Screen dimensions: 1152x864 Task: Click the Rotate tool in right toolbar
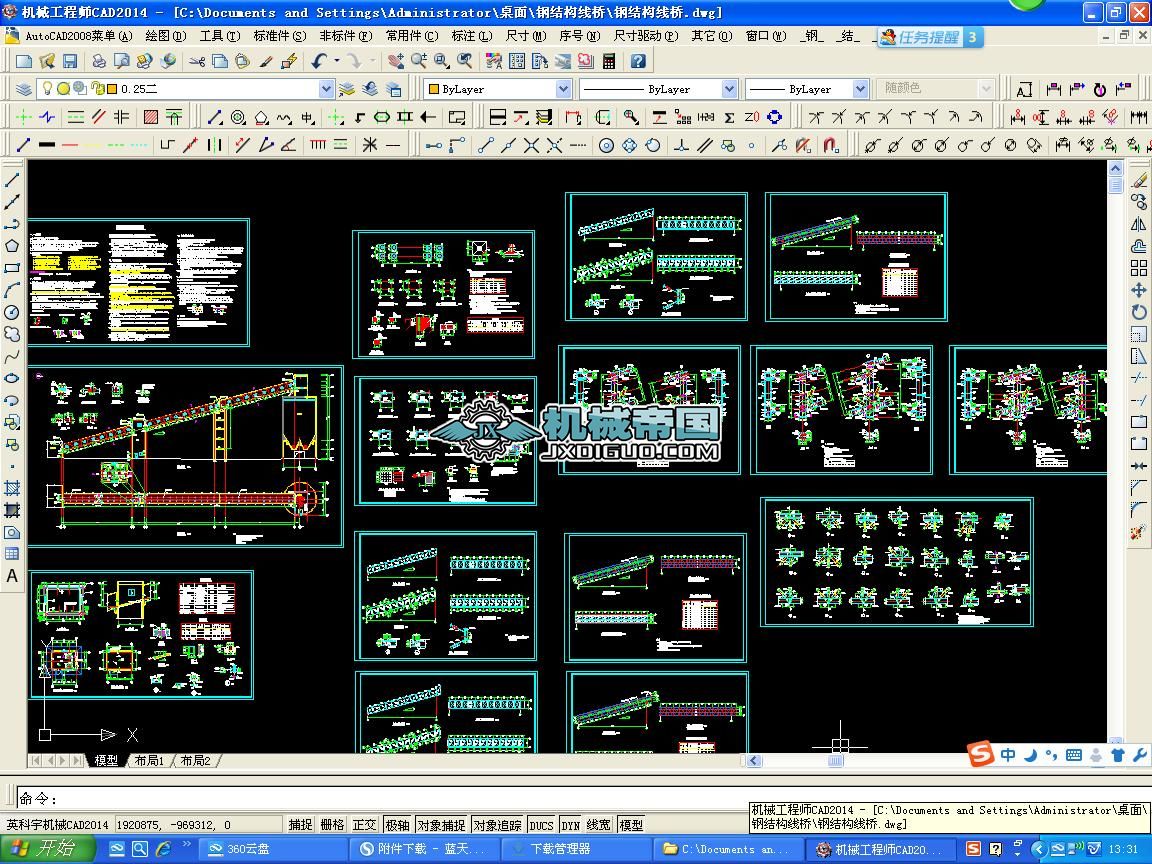point(1139,312)
